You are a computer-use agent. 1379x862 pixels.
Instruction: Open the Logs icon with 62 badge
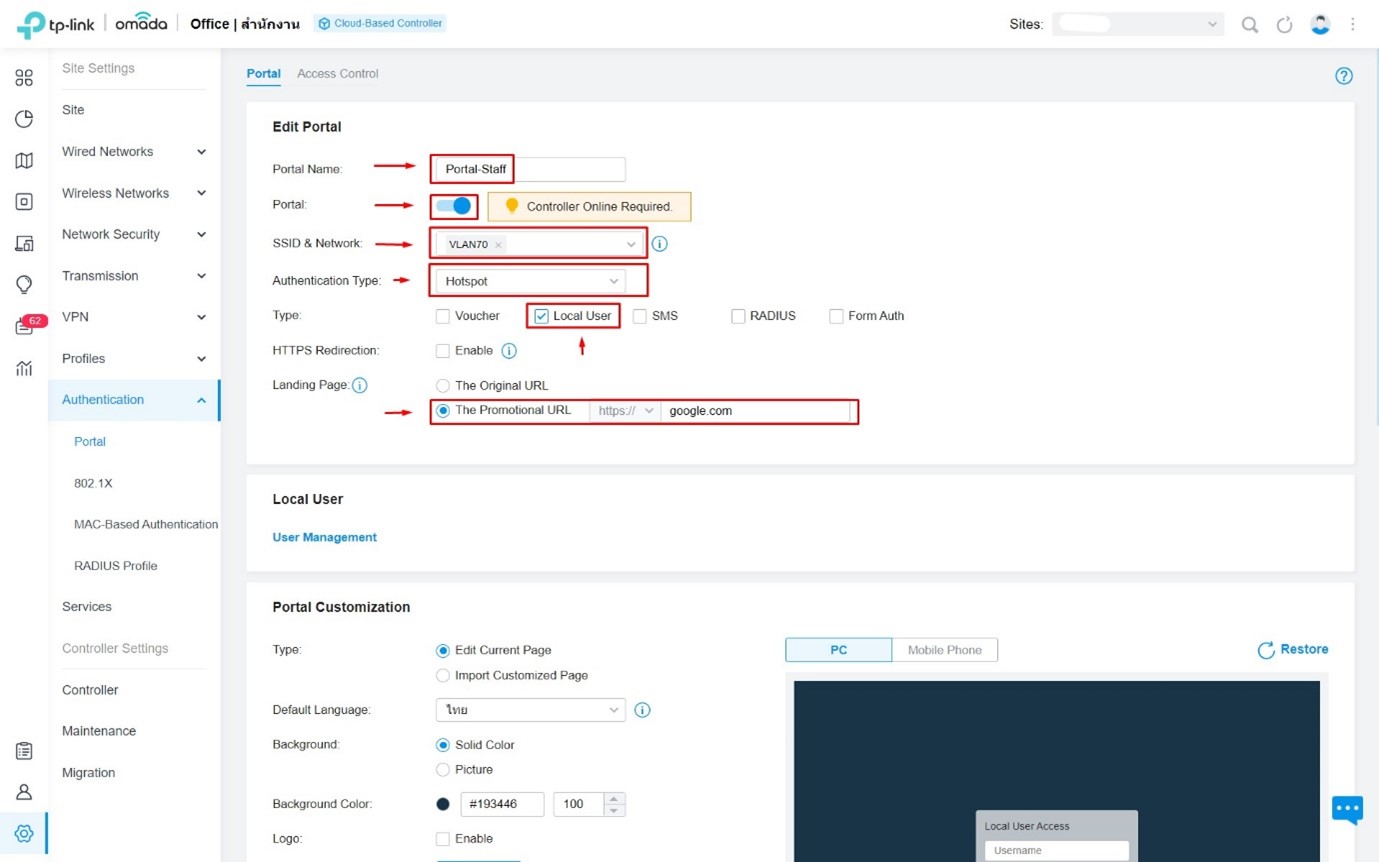point(24,326)
